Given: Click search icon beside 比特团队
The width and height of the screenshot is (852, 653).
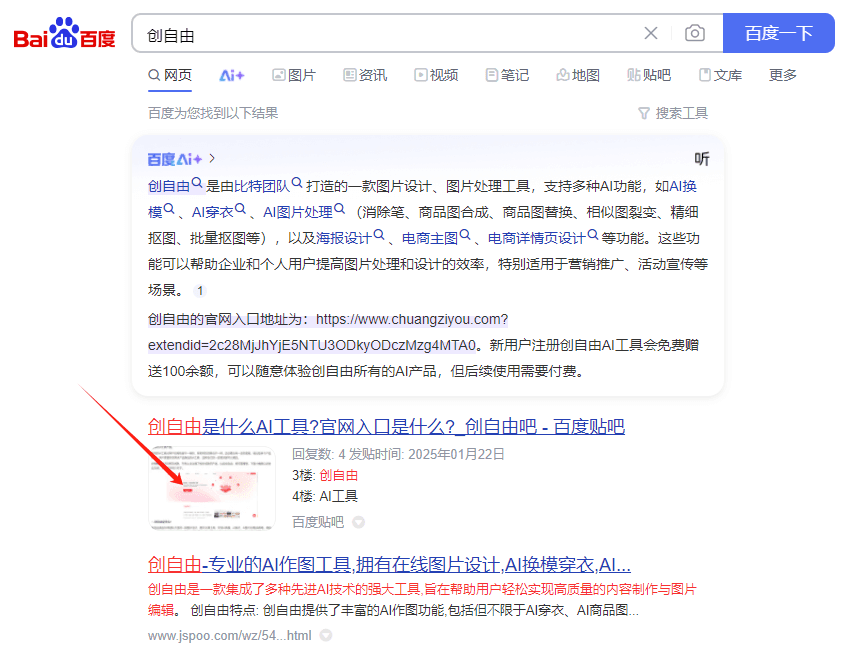Looking at the screenshot, I should 297,185.
